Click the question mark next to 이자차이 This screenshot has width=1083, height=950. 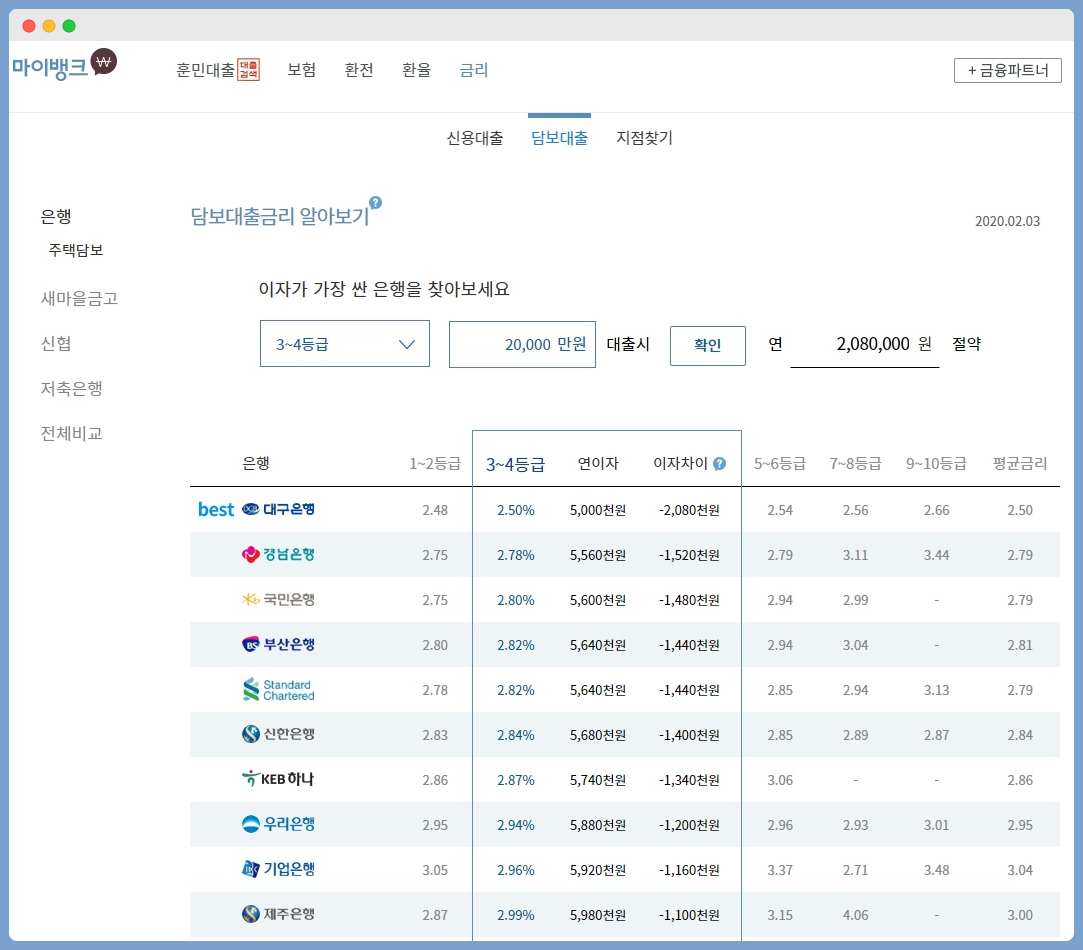click(x=719, y=464)
